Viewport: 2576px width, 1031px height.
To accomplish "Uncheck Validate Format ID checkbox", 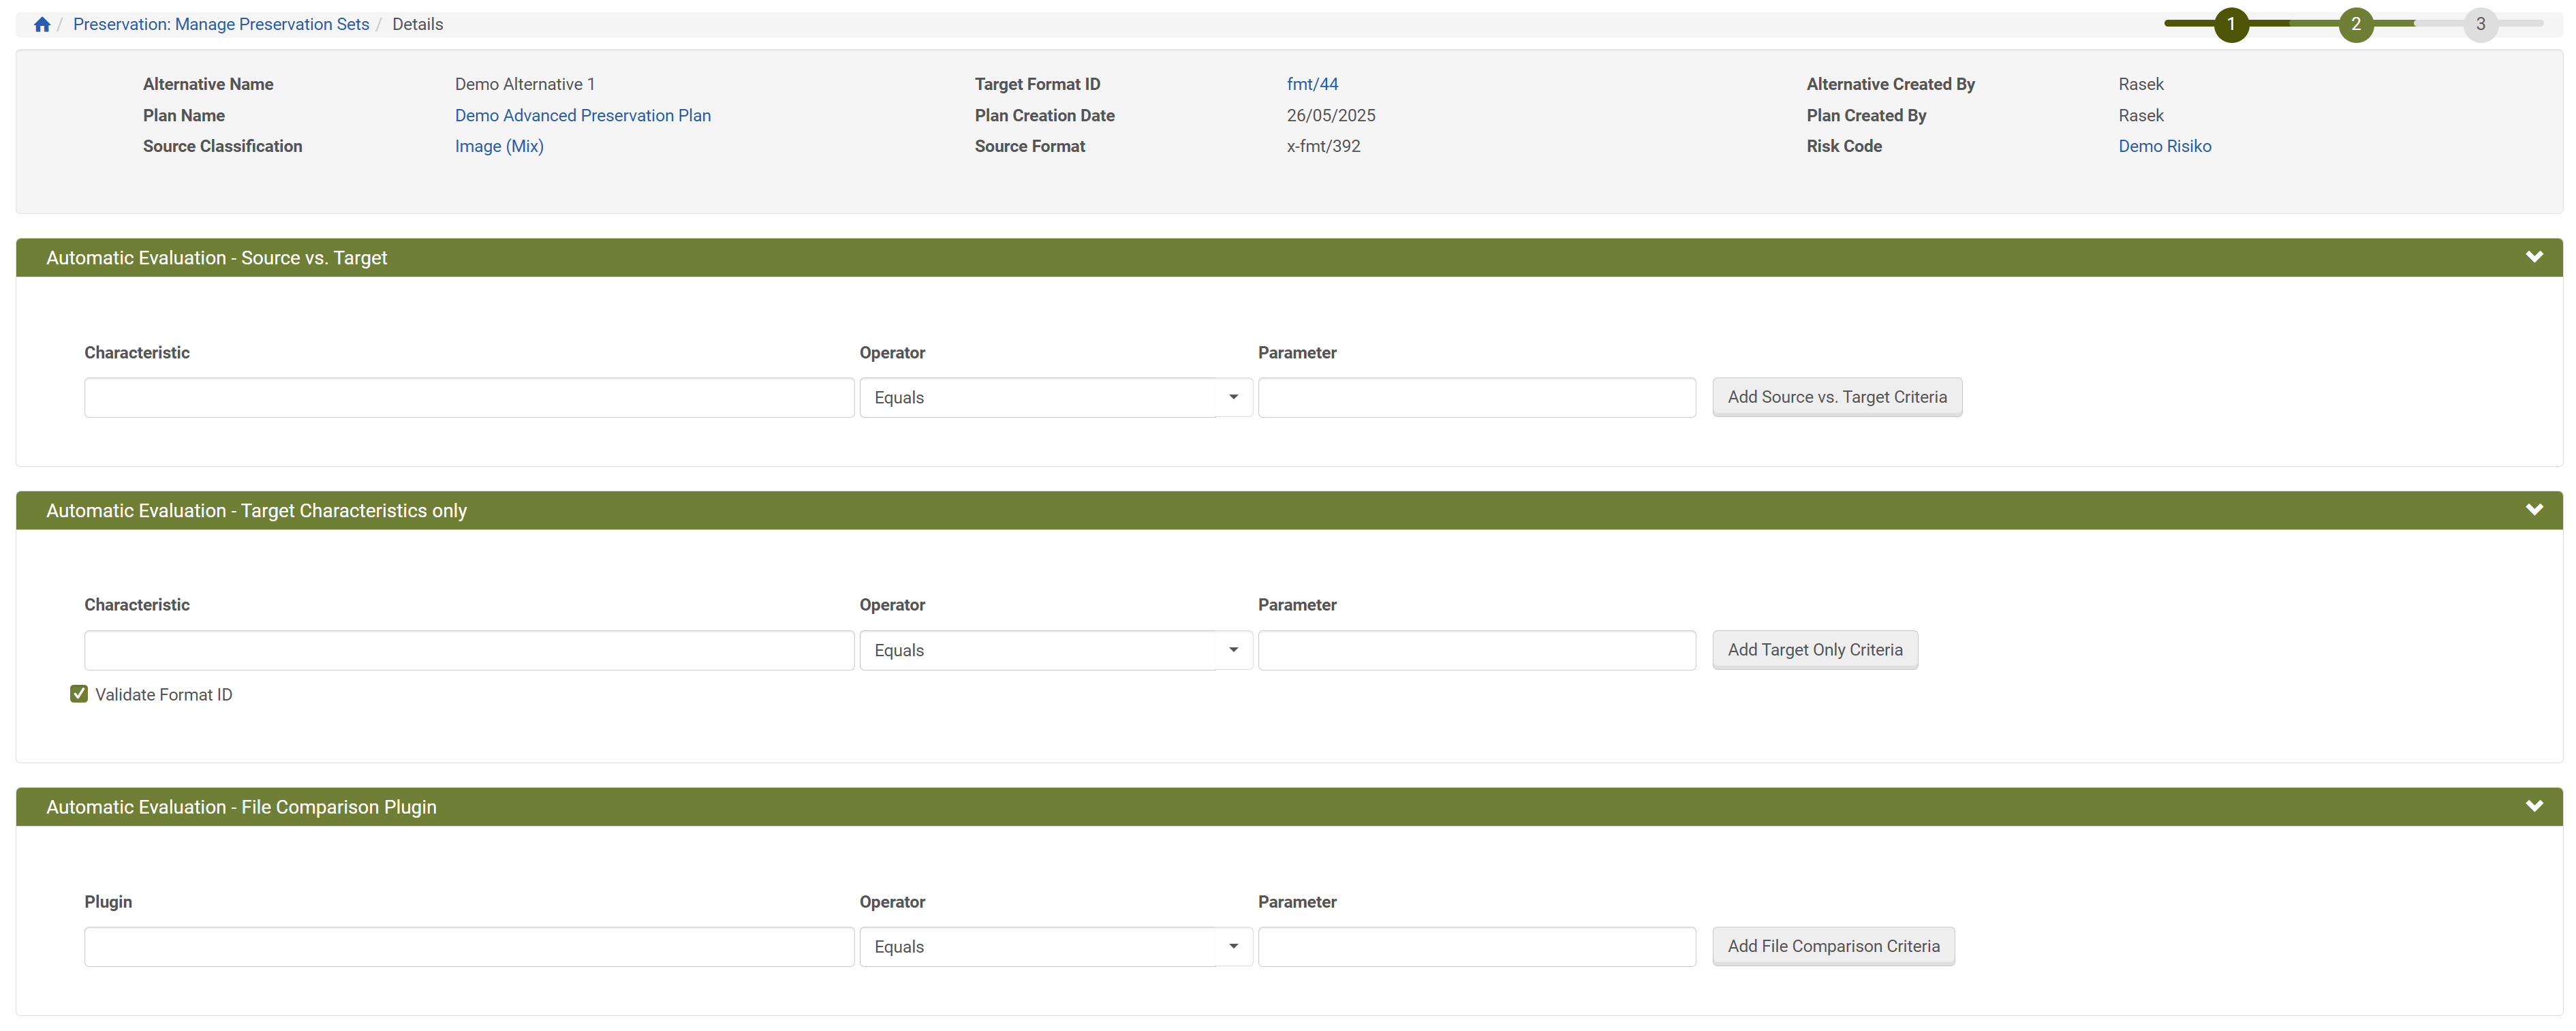I will (x=79, y=694).
